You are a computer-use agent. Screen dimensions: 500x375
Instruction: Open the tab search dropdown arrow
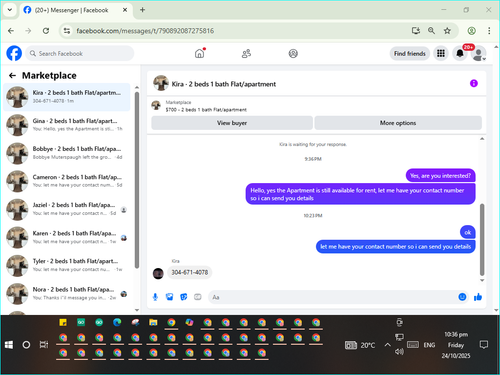tap(10, 10)
